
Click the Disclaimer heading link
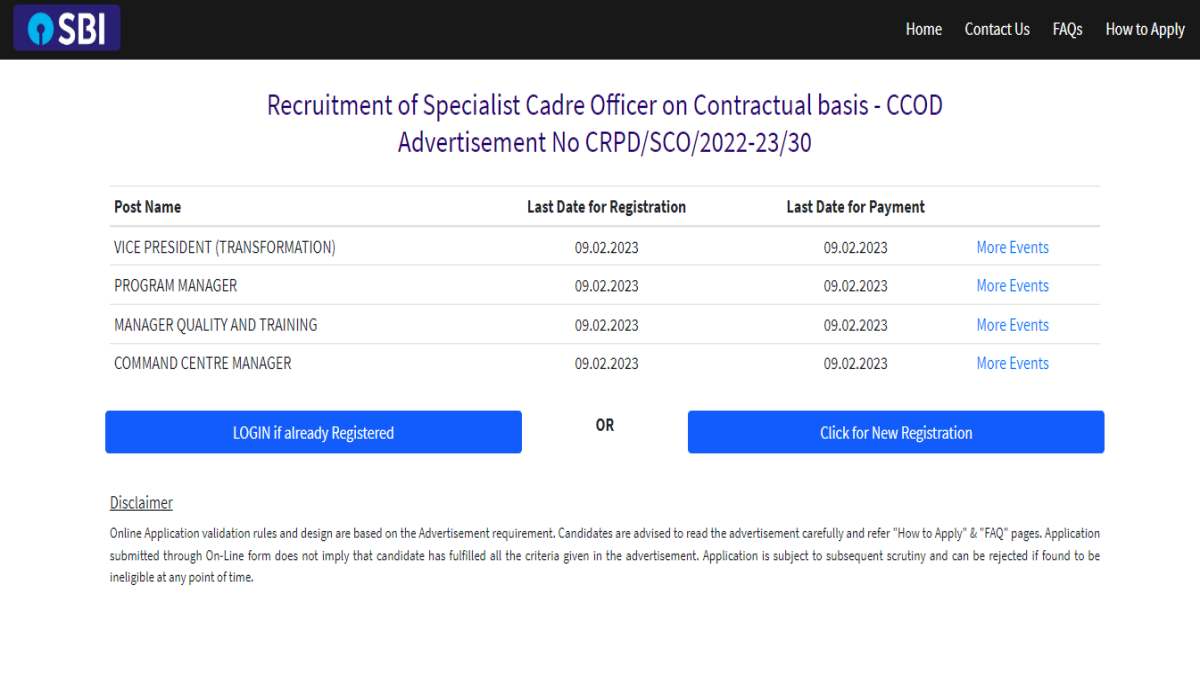140,502
